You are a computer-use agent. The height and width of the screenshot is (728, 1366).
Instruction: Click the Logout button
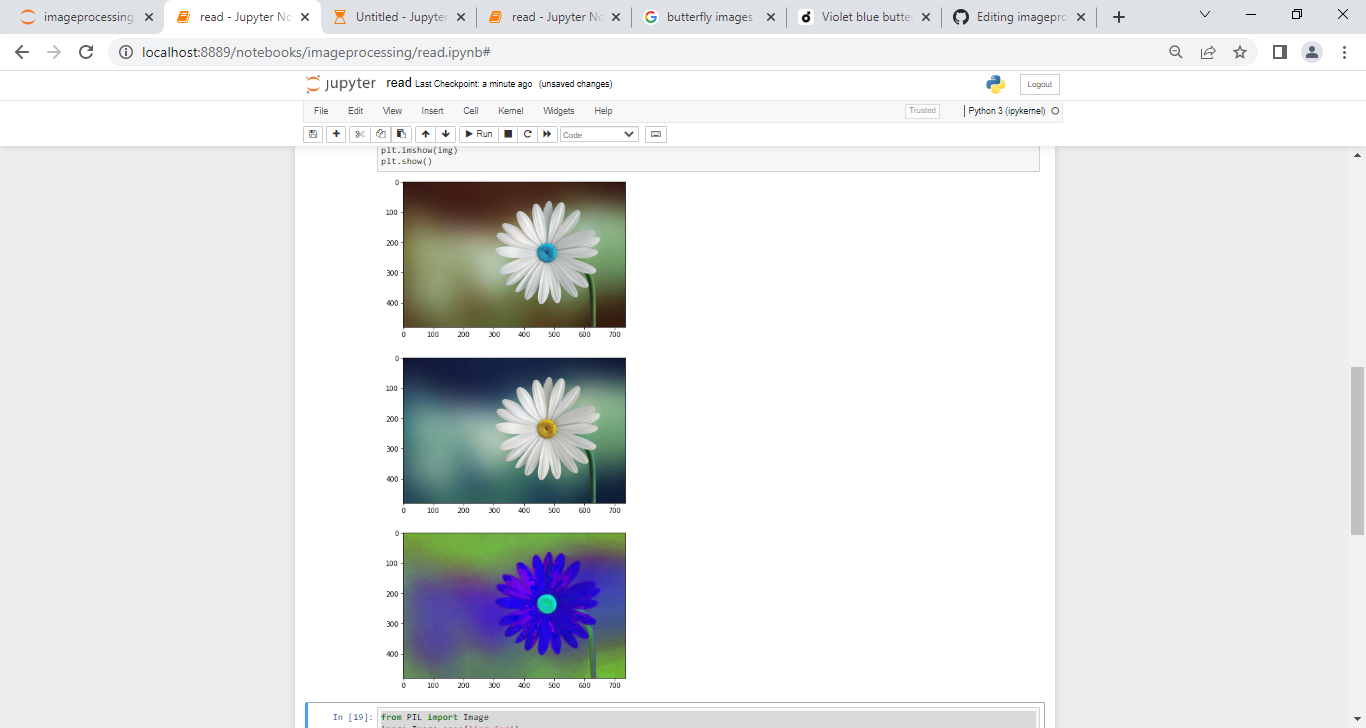click(1039, 85)
